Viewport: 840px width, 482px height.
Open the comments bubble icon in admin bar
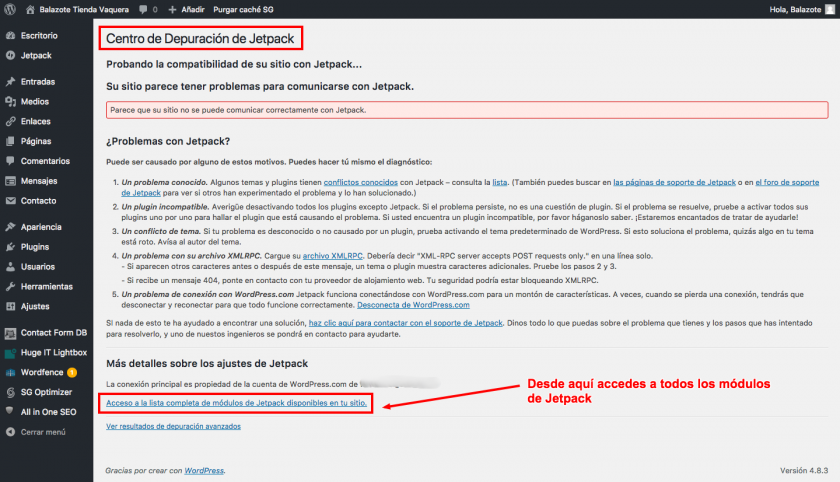pyautogui.click(x=143, y=9)
